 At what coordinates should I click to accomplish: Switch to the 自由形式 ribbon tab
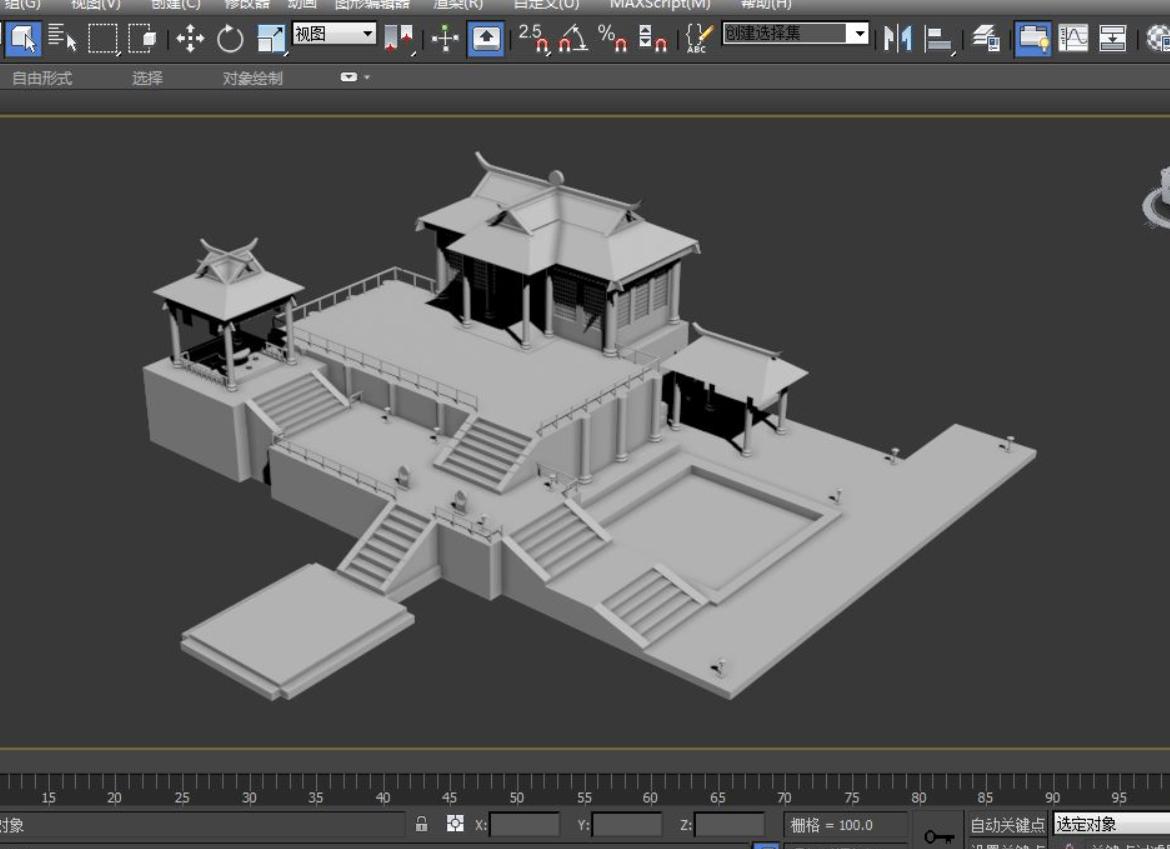(x=42, y=78)
